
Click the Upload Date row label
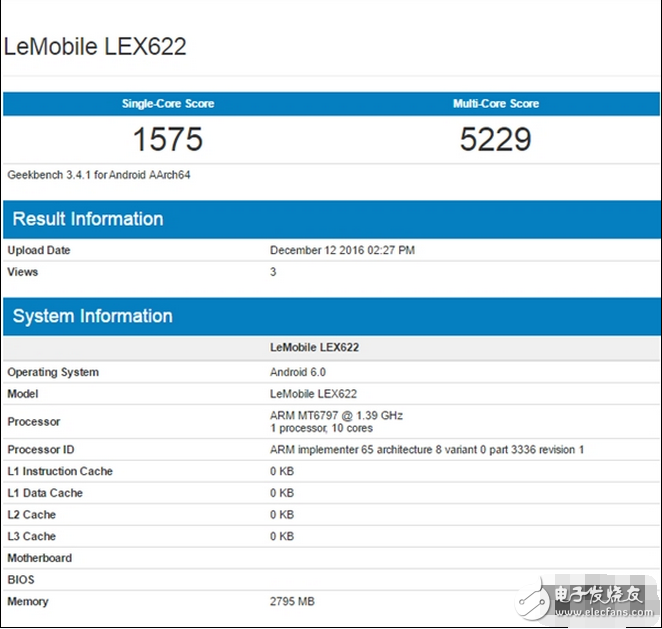(52, 250)
